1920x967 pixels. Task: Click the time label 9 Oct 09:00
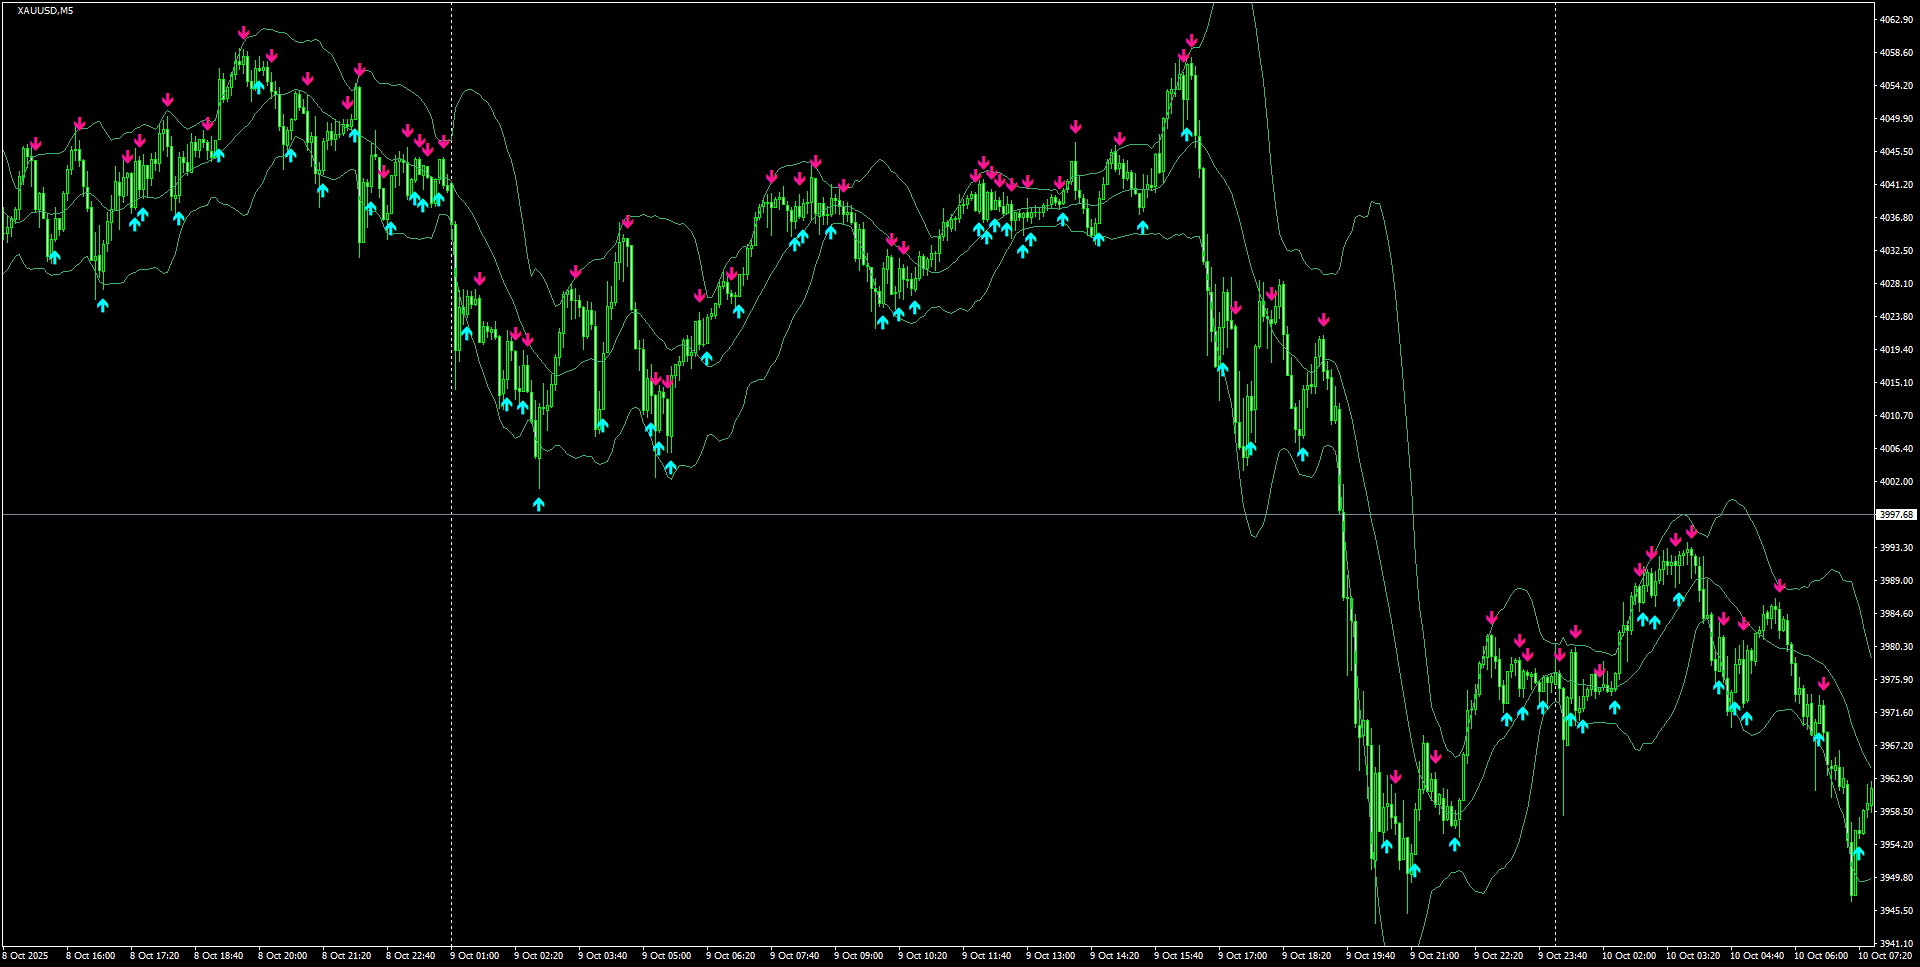pyautogui.click(x=858, y=956)
